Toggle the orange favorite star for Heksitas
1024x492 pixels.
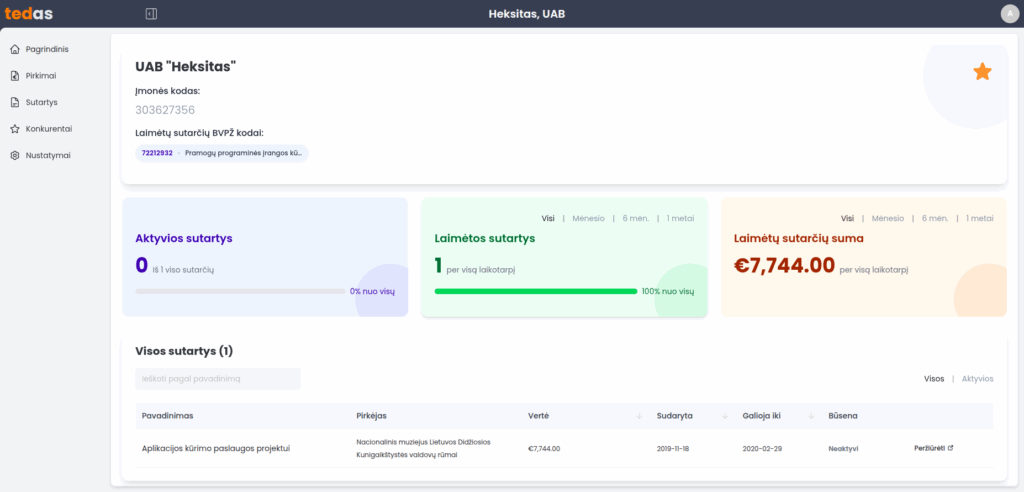[x=982, y=72]
